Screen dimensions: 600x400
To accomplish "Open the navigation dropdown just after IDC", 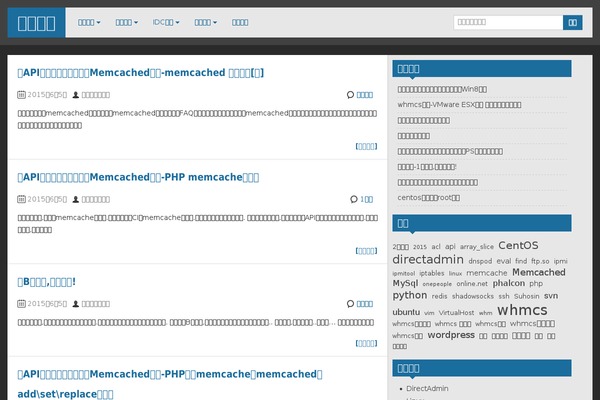I will click(205, 22).
